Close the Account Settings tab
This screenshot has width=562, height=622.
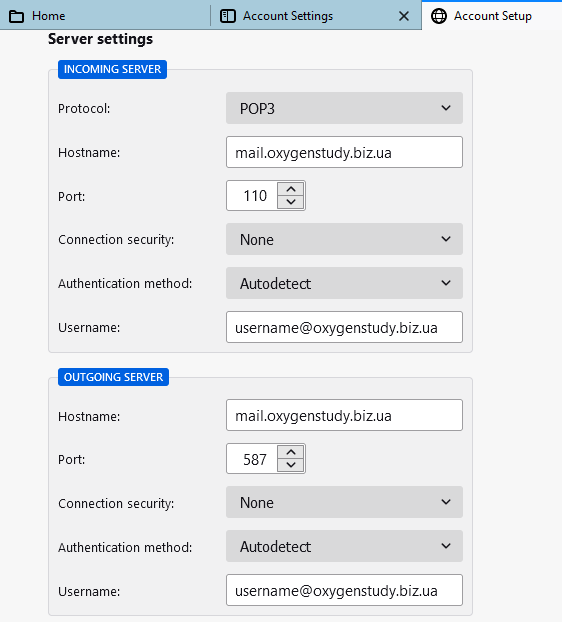(404, 16)
